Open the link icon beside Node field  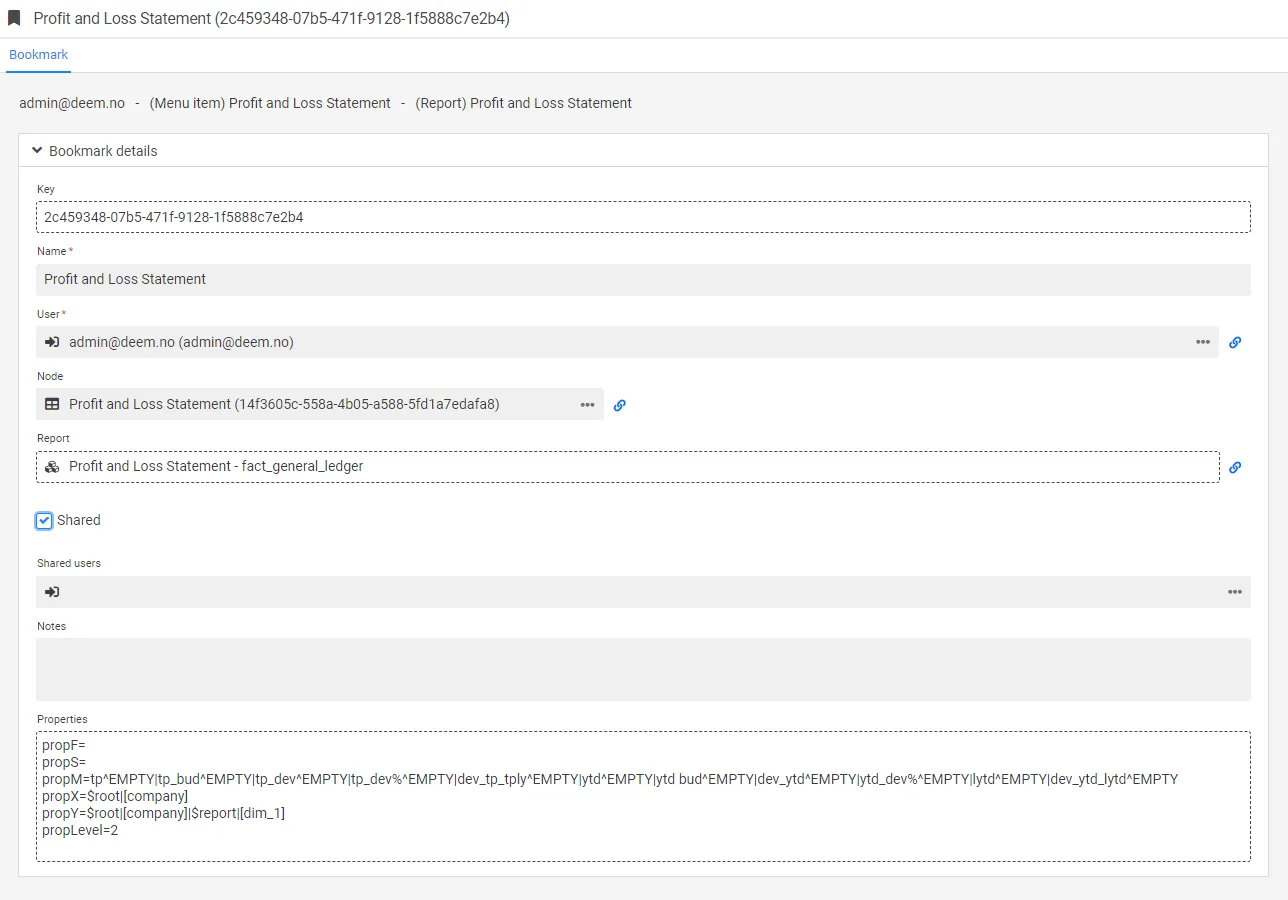(619, 405)
